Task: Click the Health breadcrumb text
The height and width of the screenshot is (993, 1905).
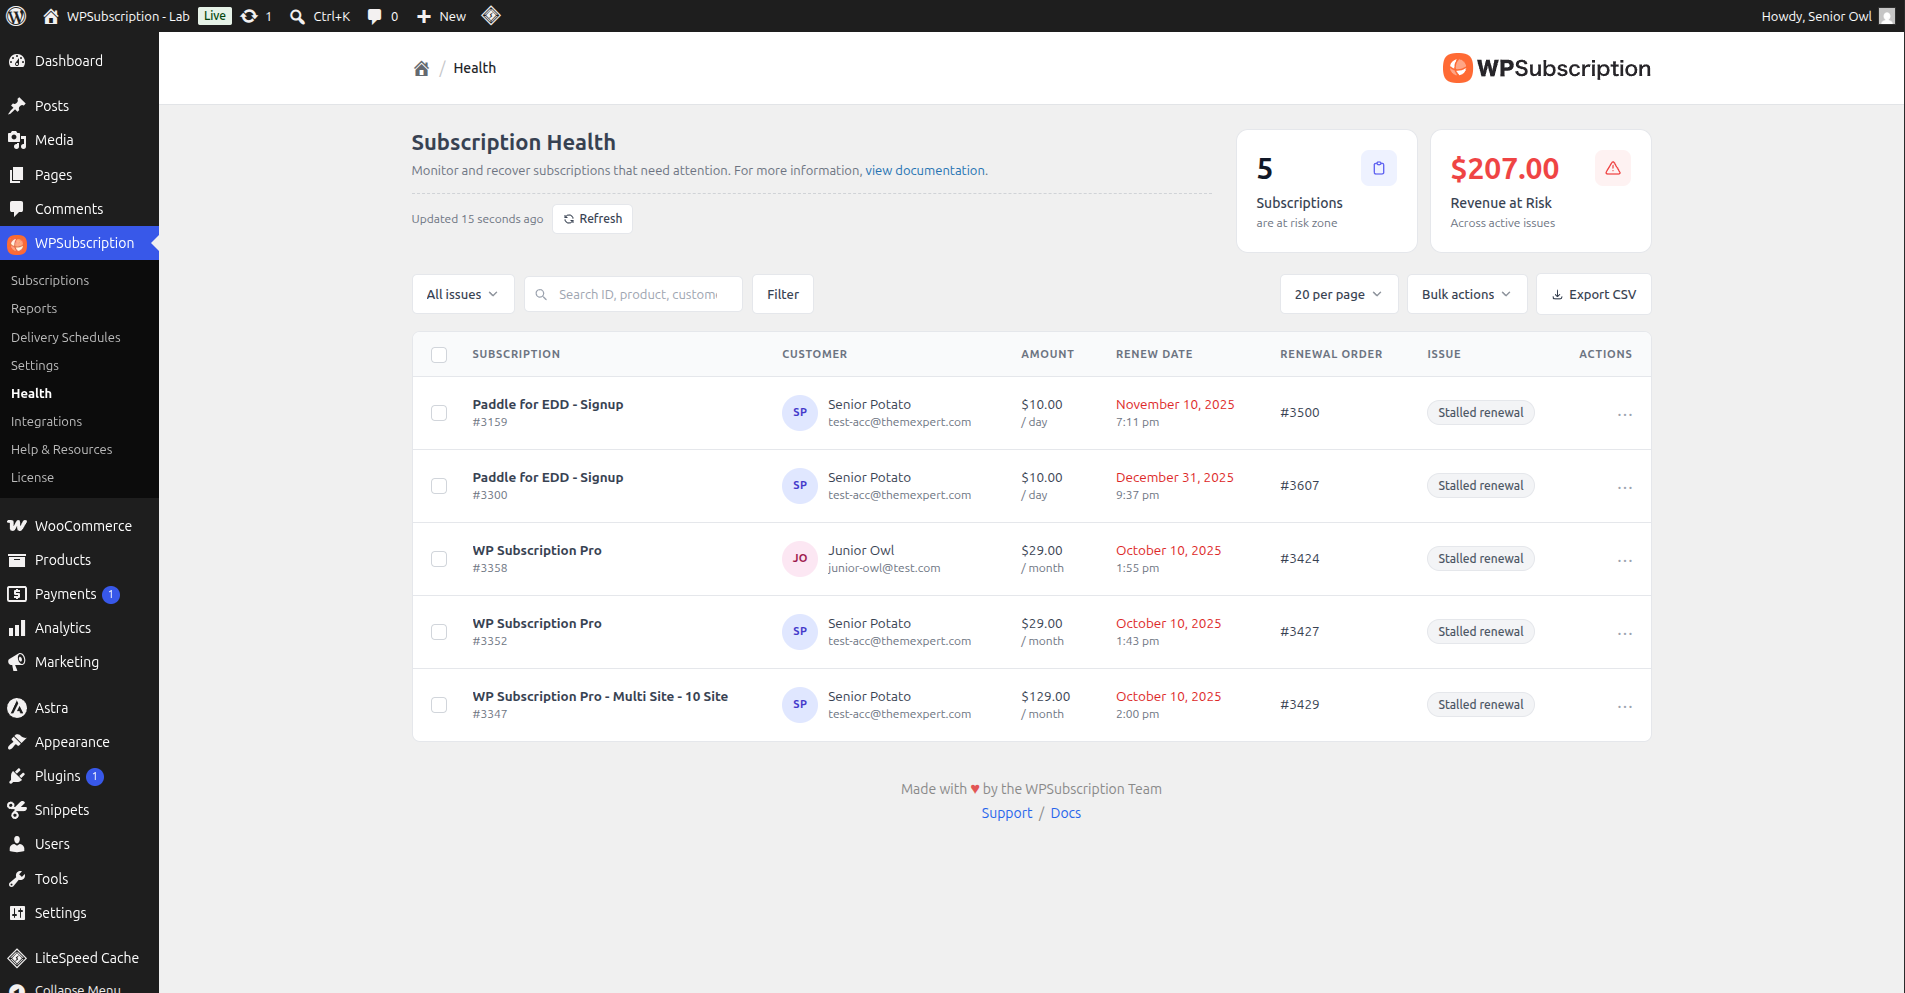Action: (x=475, y=68)
